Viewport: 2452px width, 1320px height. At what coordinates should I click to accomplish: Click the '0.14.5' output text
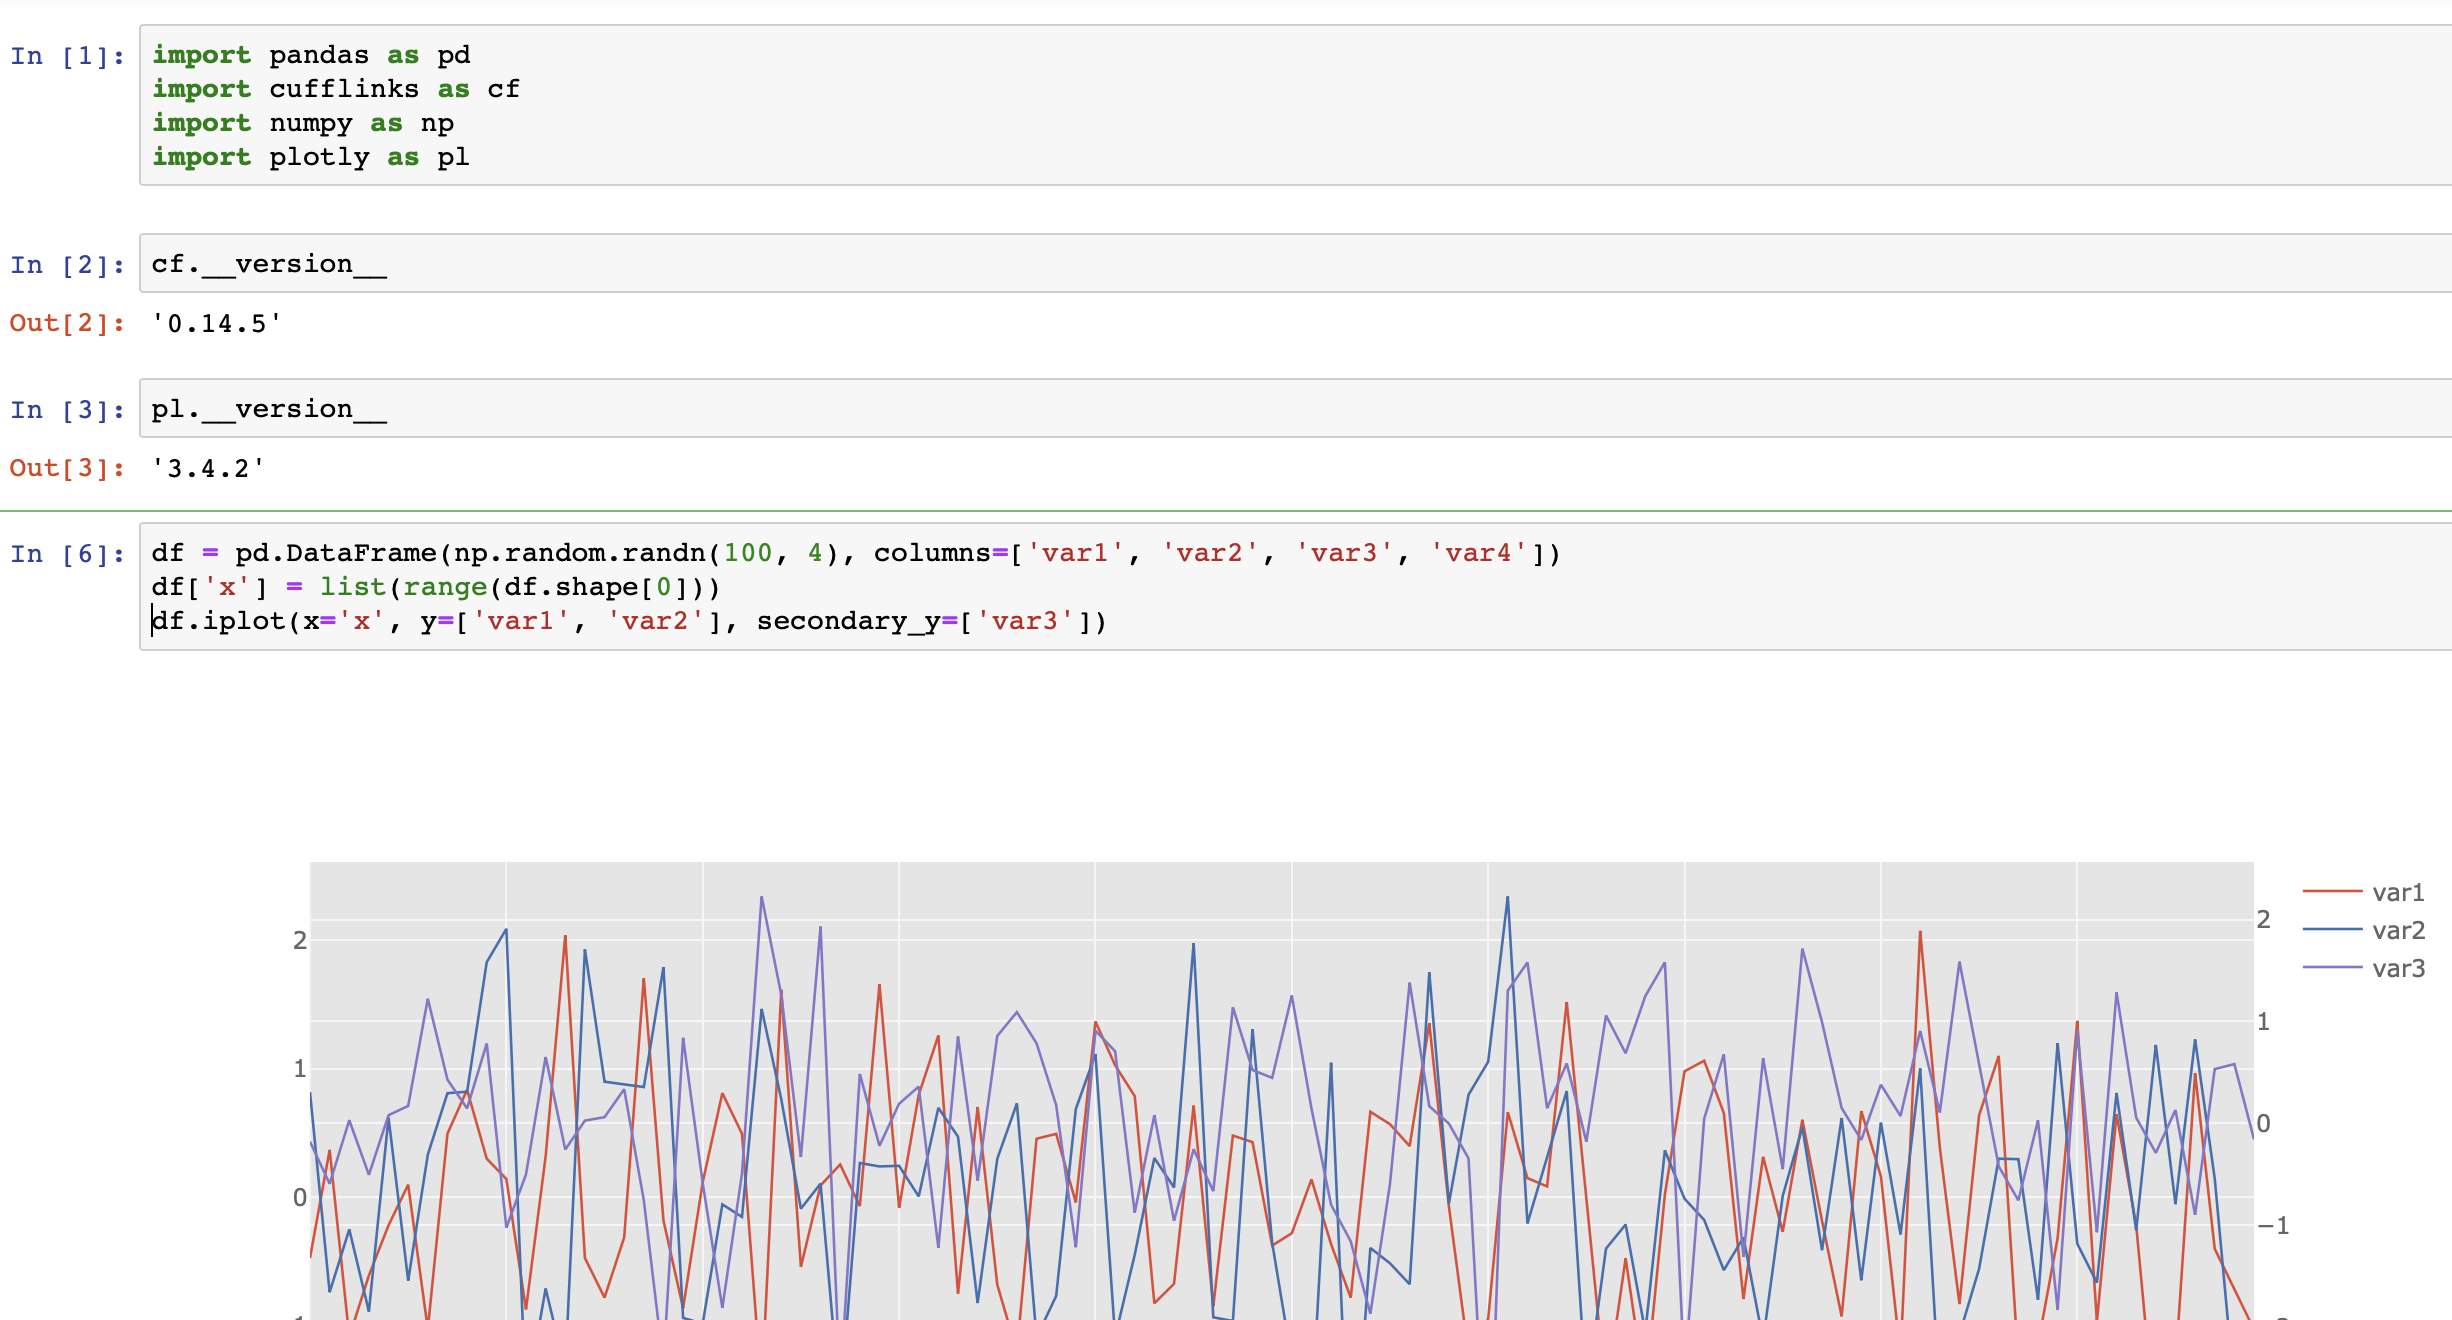tap(217, 323)
